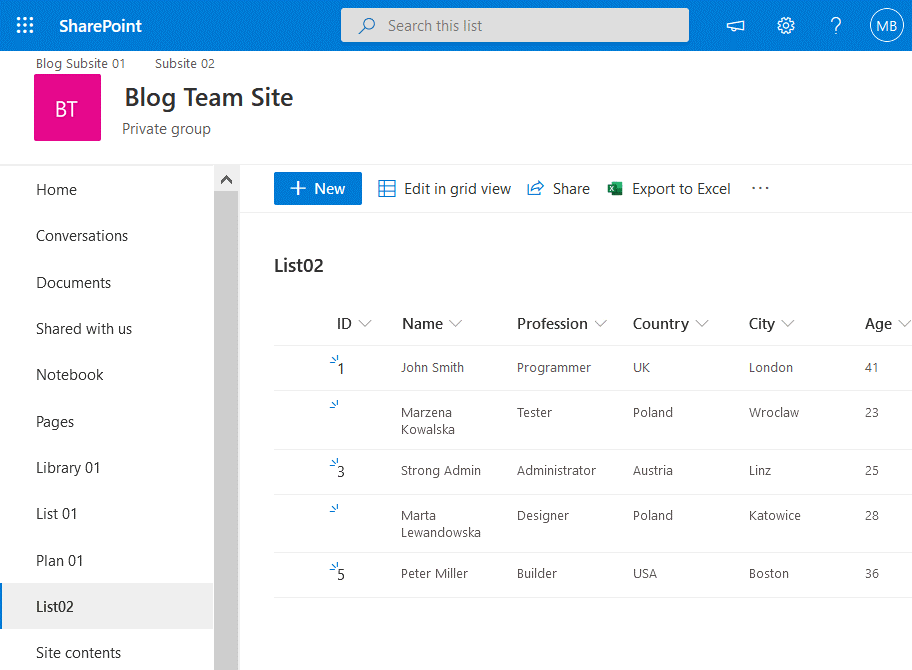This screenshot has width=912, height=670.
Task: Open the Settings gear icon
Action: pyautogui.click(x=786, y=25)
